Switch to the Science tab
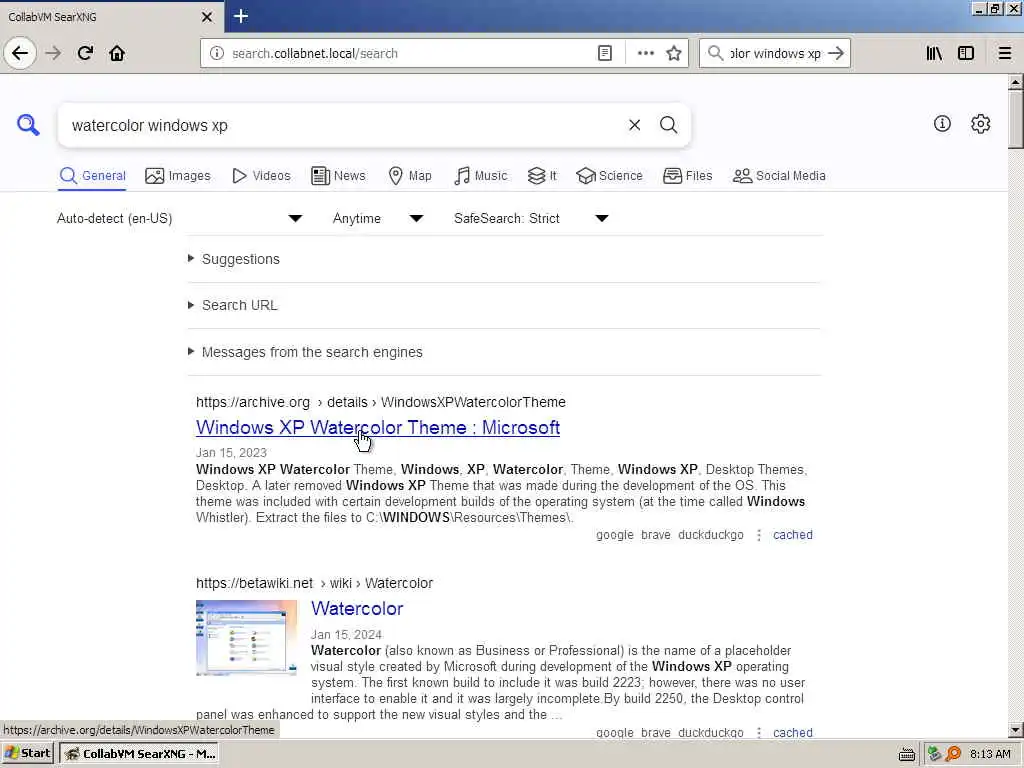This screenshot has height=768, width=1024. (609, 176)
